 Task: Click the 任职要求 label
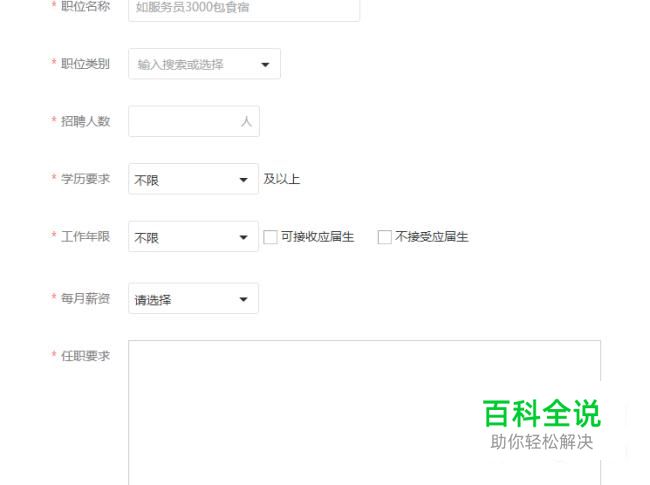(85, 356)
